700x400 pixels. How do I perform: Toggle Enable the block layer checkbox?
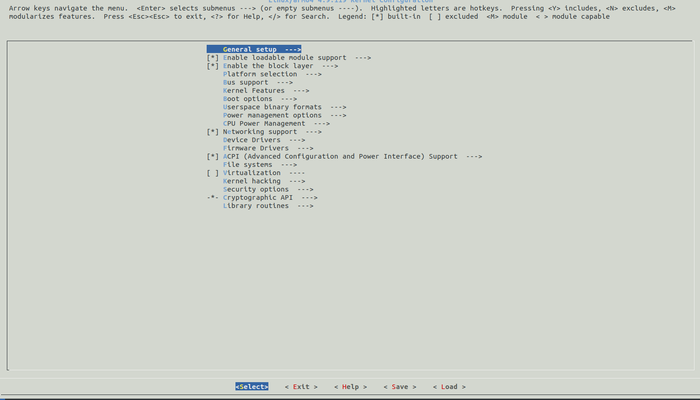[213, 66]
